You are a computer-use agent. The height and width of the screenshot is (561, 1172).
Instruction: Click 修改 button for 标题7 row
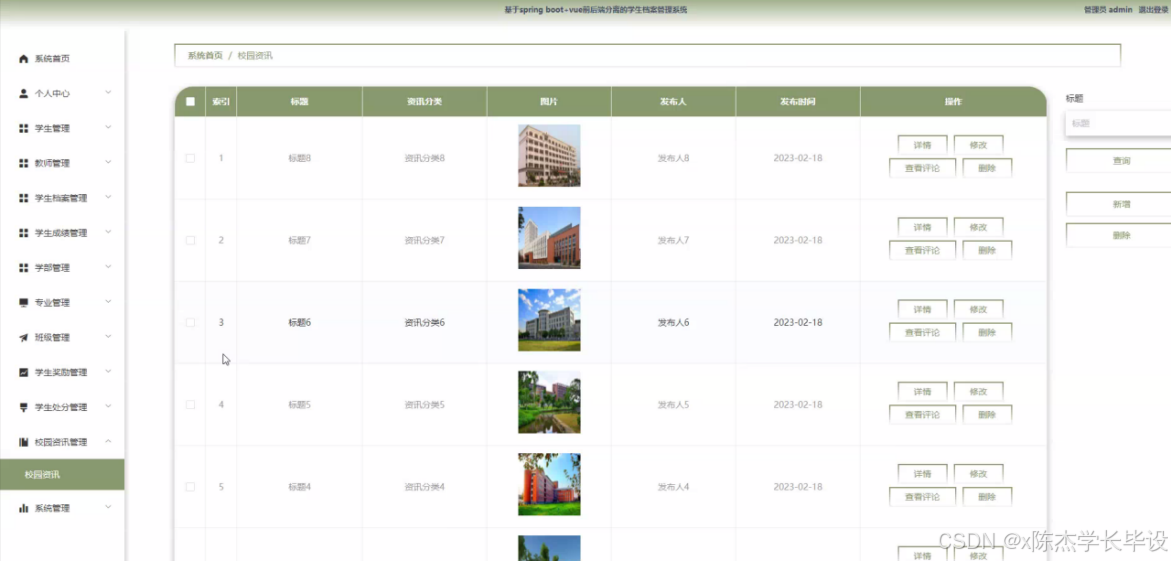point(978,227)
